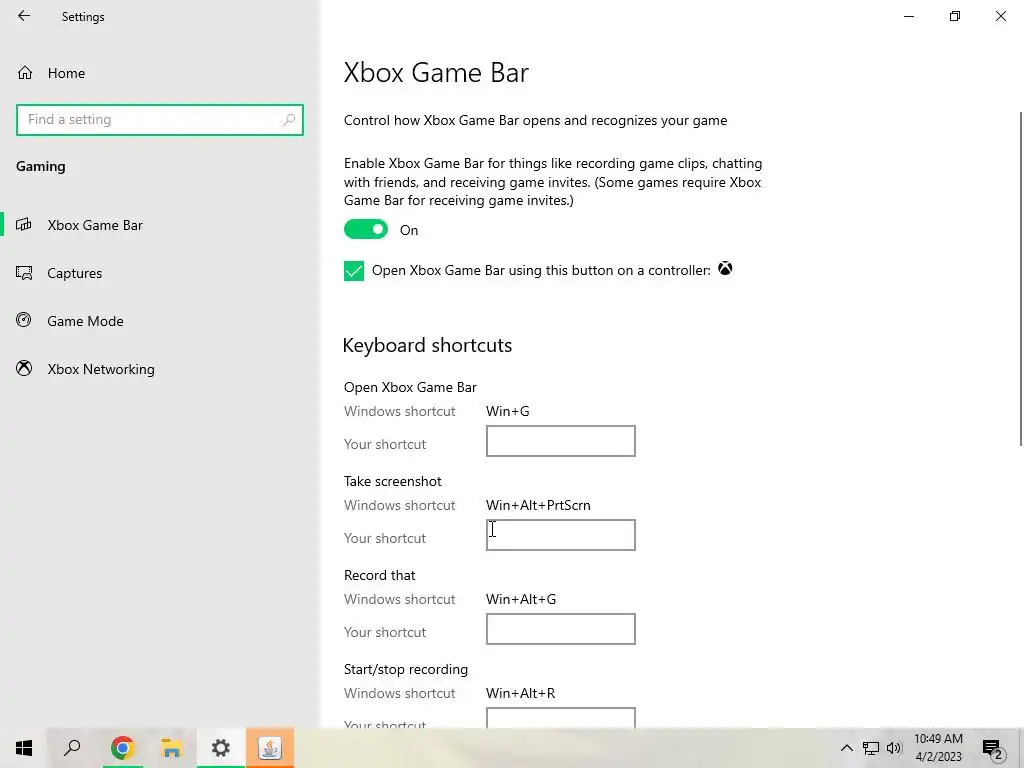Click the Settings gear on the taskbar
Screen dimensions: 1024x768
(x=221, y=748)
